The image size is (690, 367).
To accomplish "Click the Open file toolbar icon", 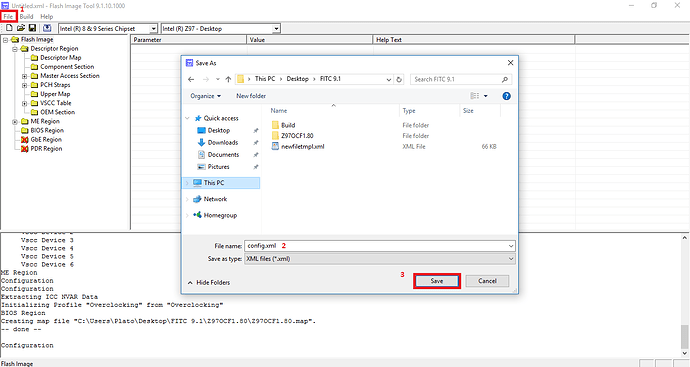I will tap(21, 28).
